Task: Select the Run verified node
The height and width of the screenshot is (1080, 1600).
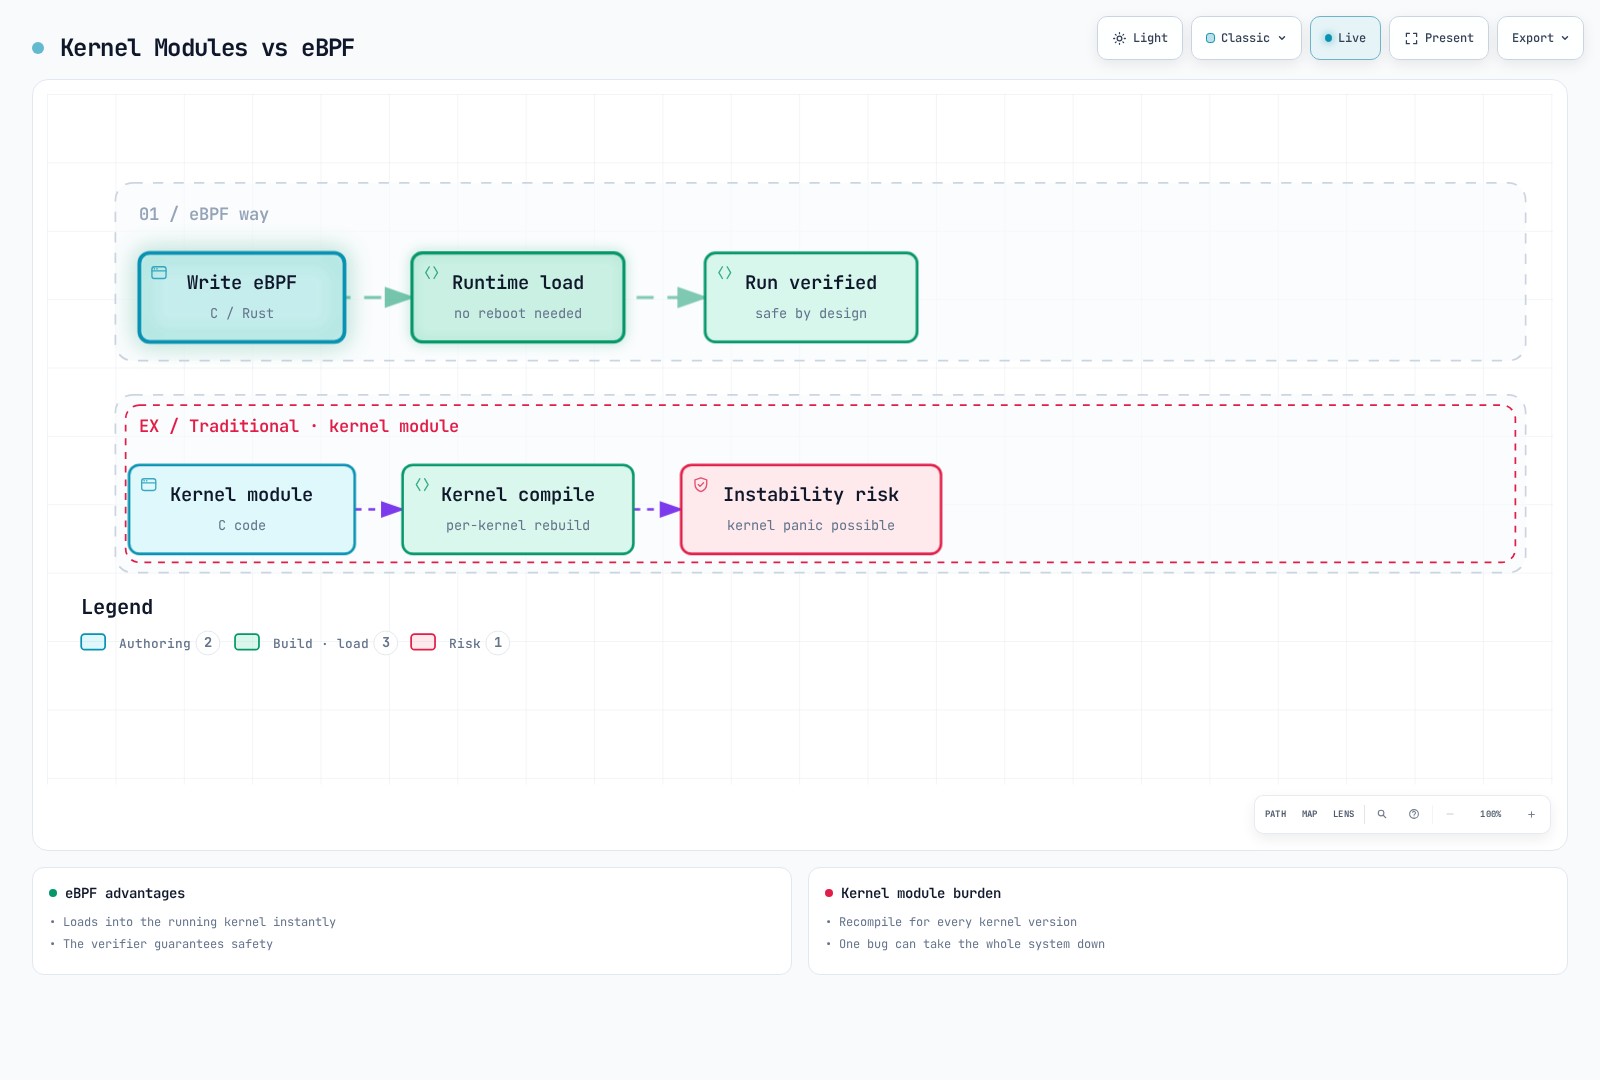Action: pos(811,297)
